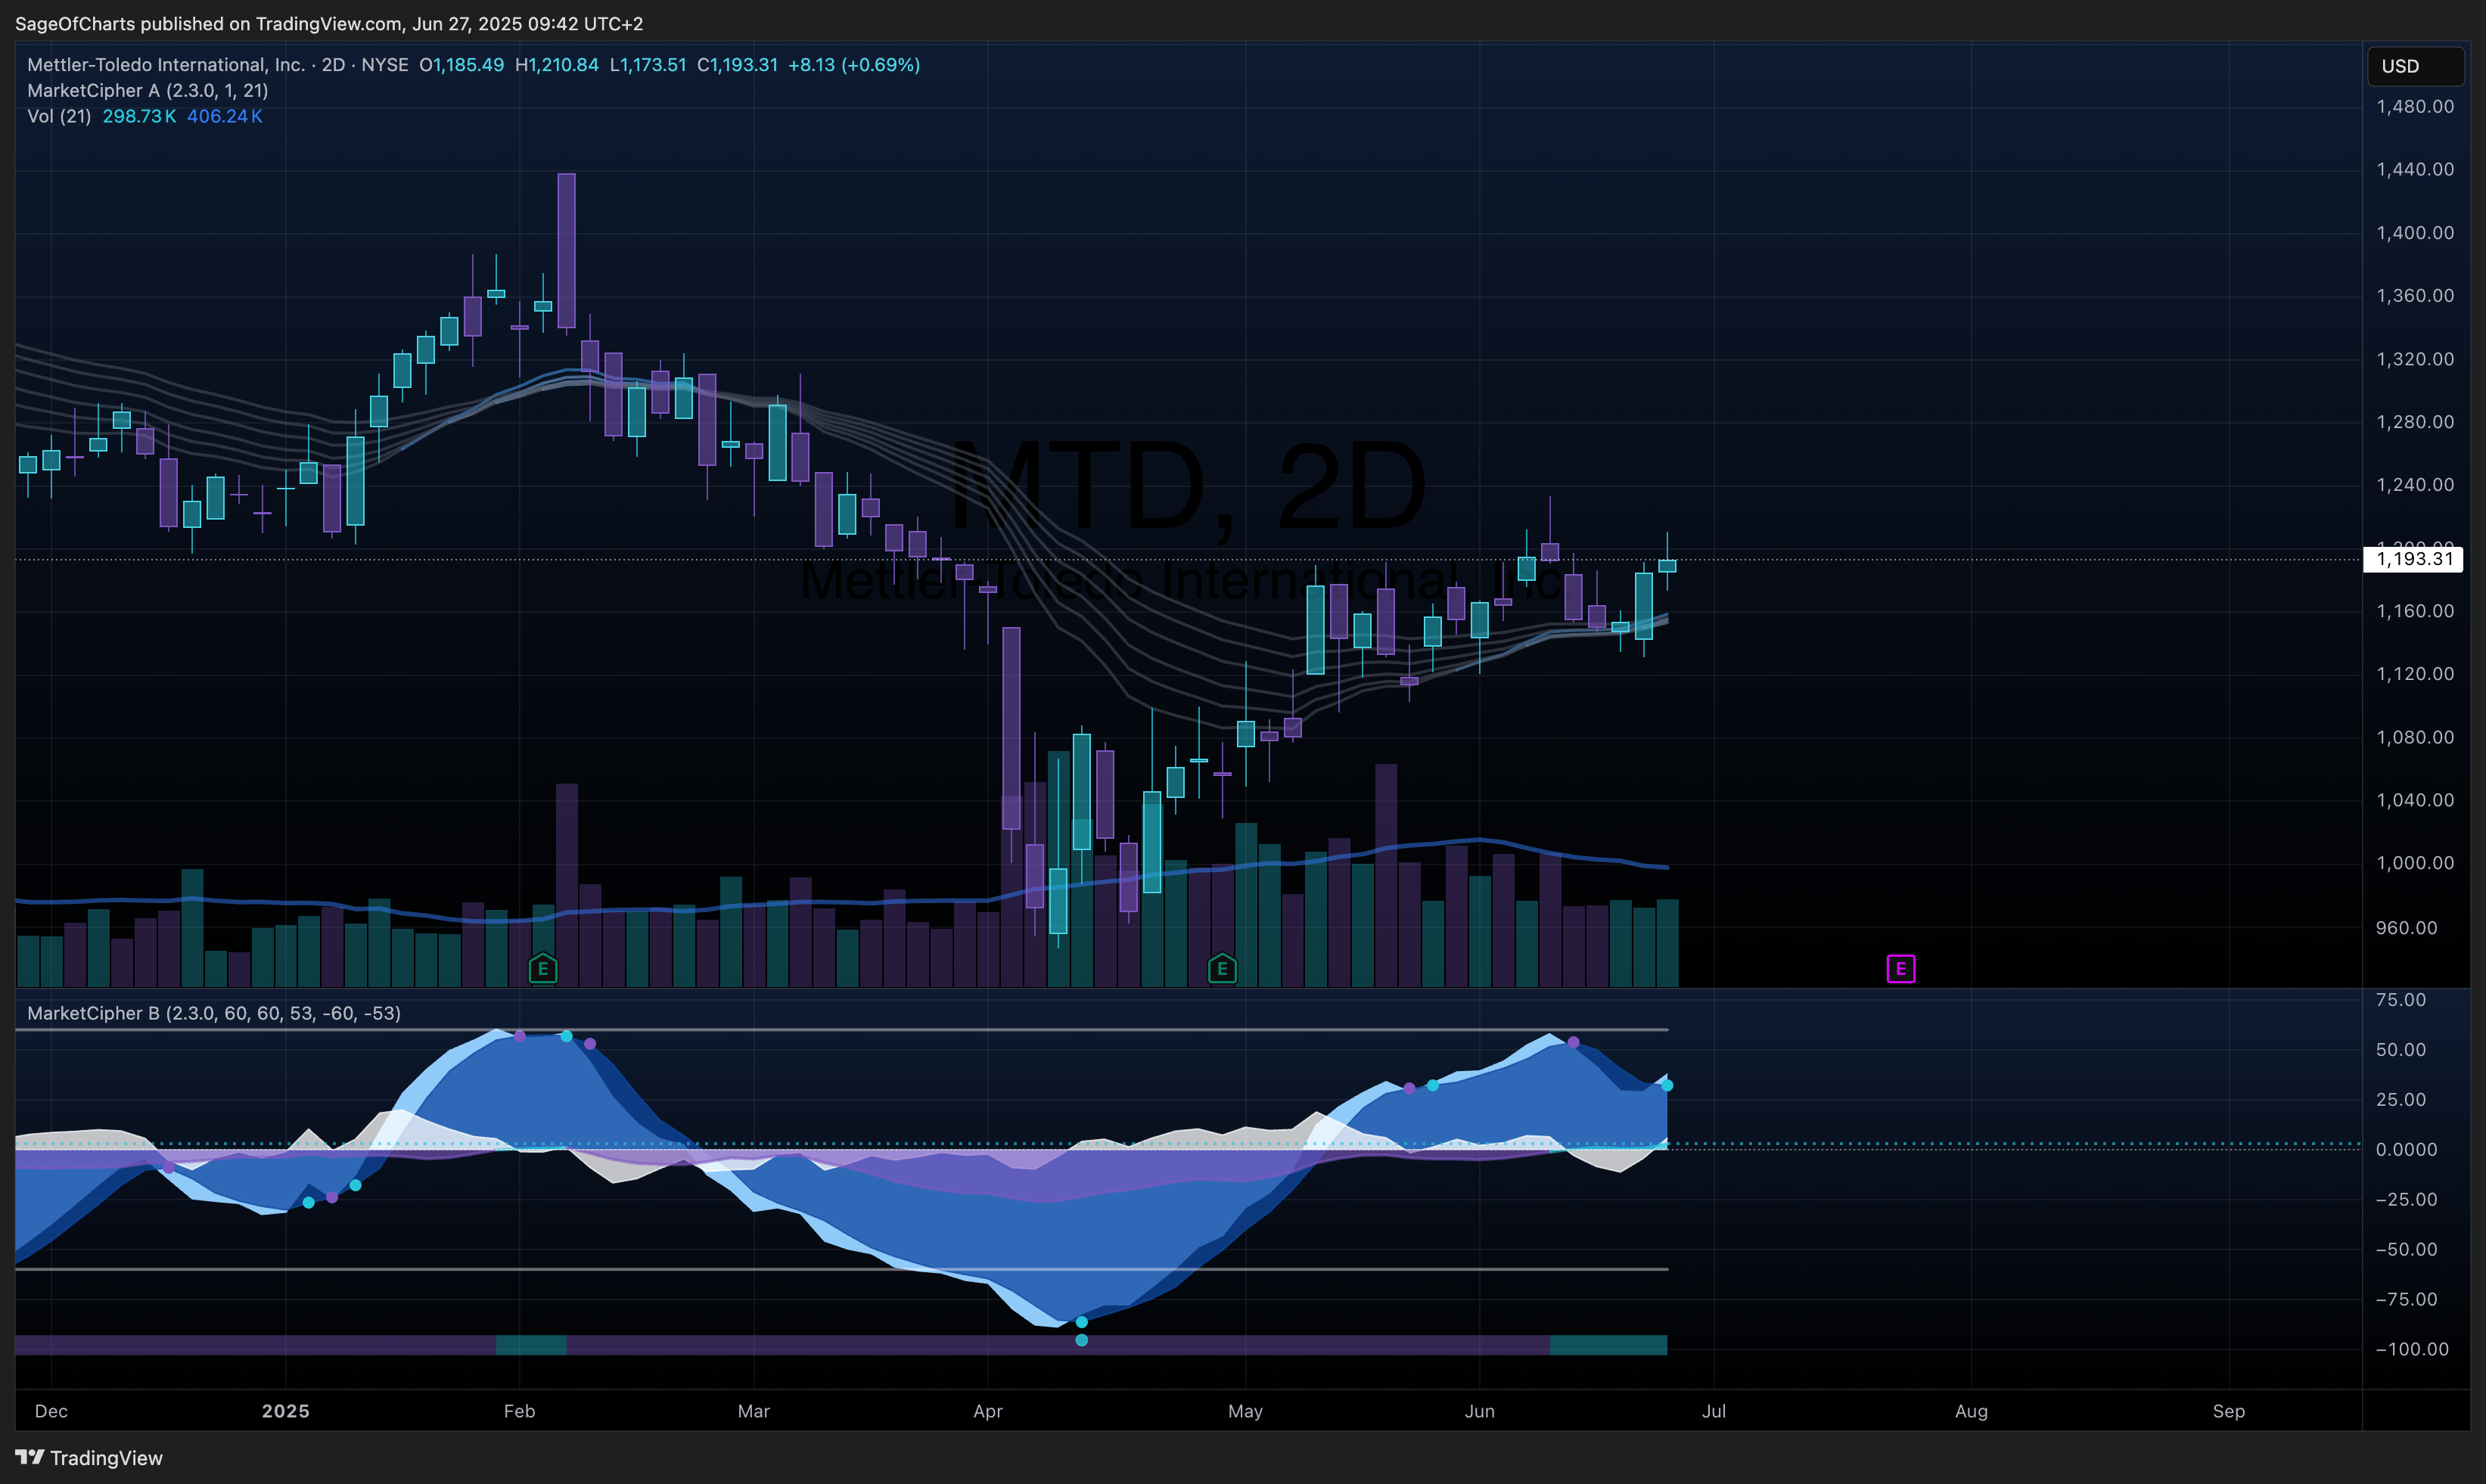
Task: Click the 1,320.00 price axis label
Action: coord(2414,359)
